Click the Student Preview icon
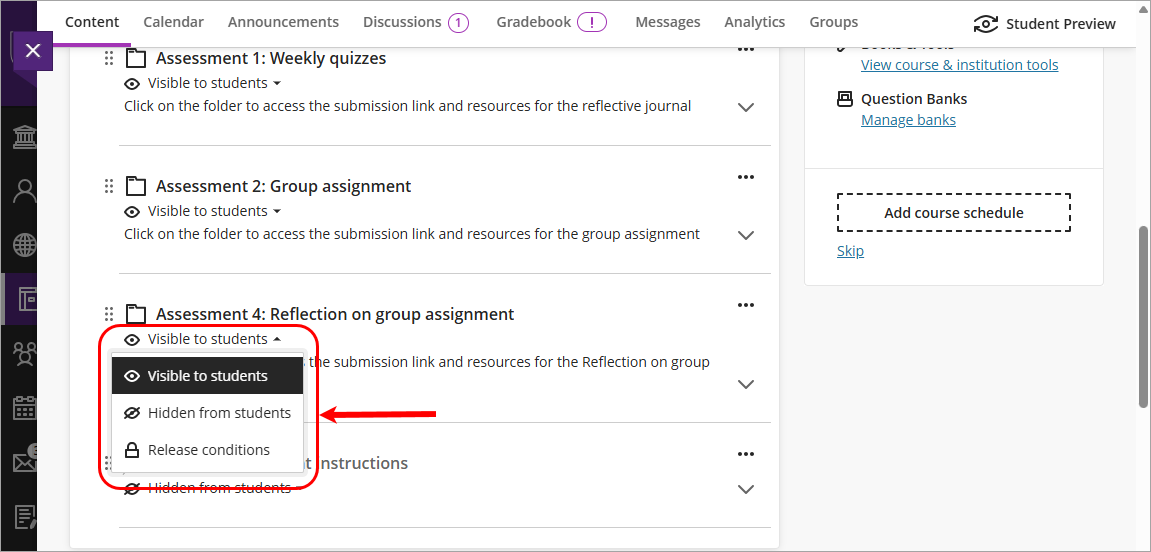This screenshot has width=1151, height=552. pos(985,24)
